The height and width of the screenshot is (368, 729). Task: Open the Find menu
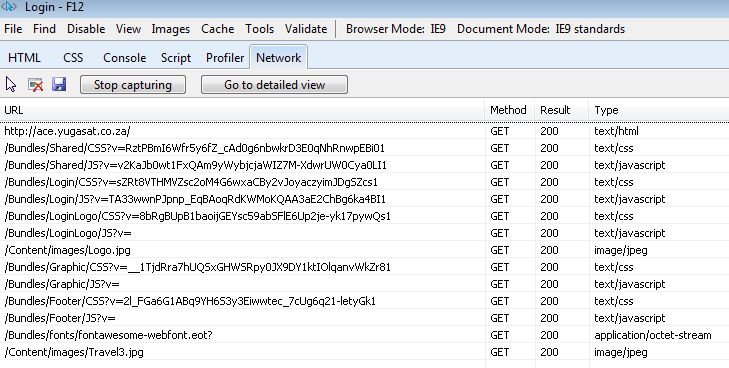coord(44,29)
